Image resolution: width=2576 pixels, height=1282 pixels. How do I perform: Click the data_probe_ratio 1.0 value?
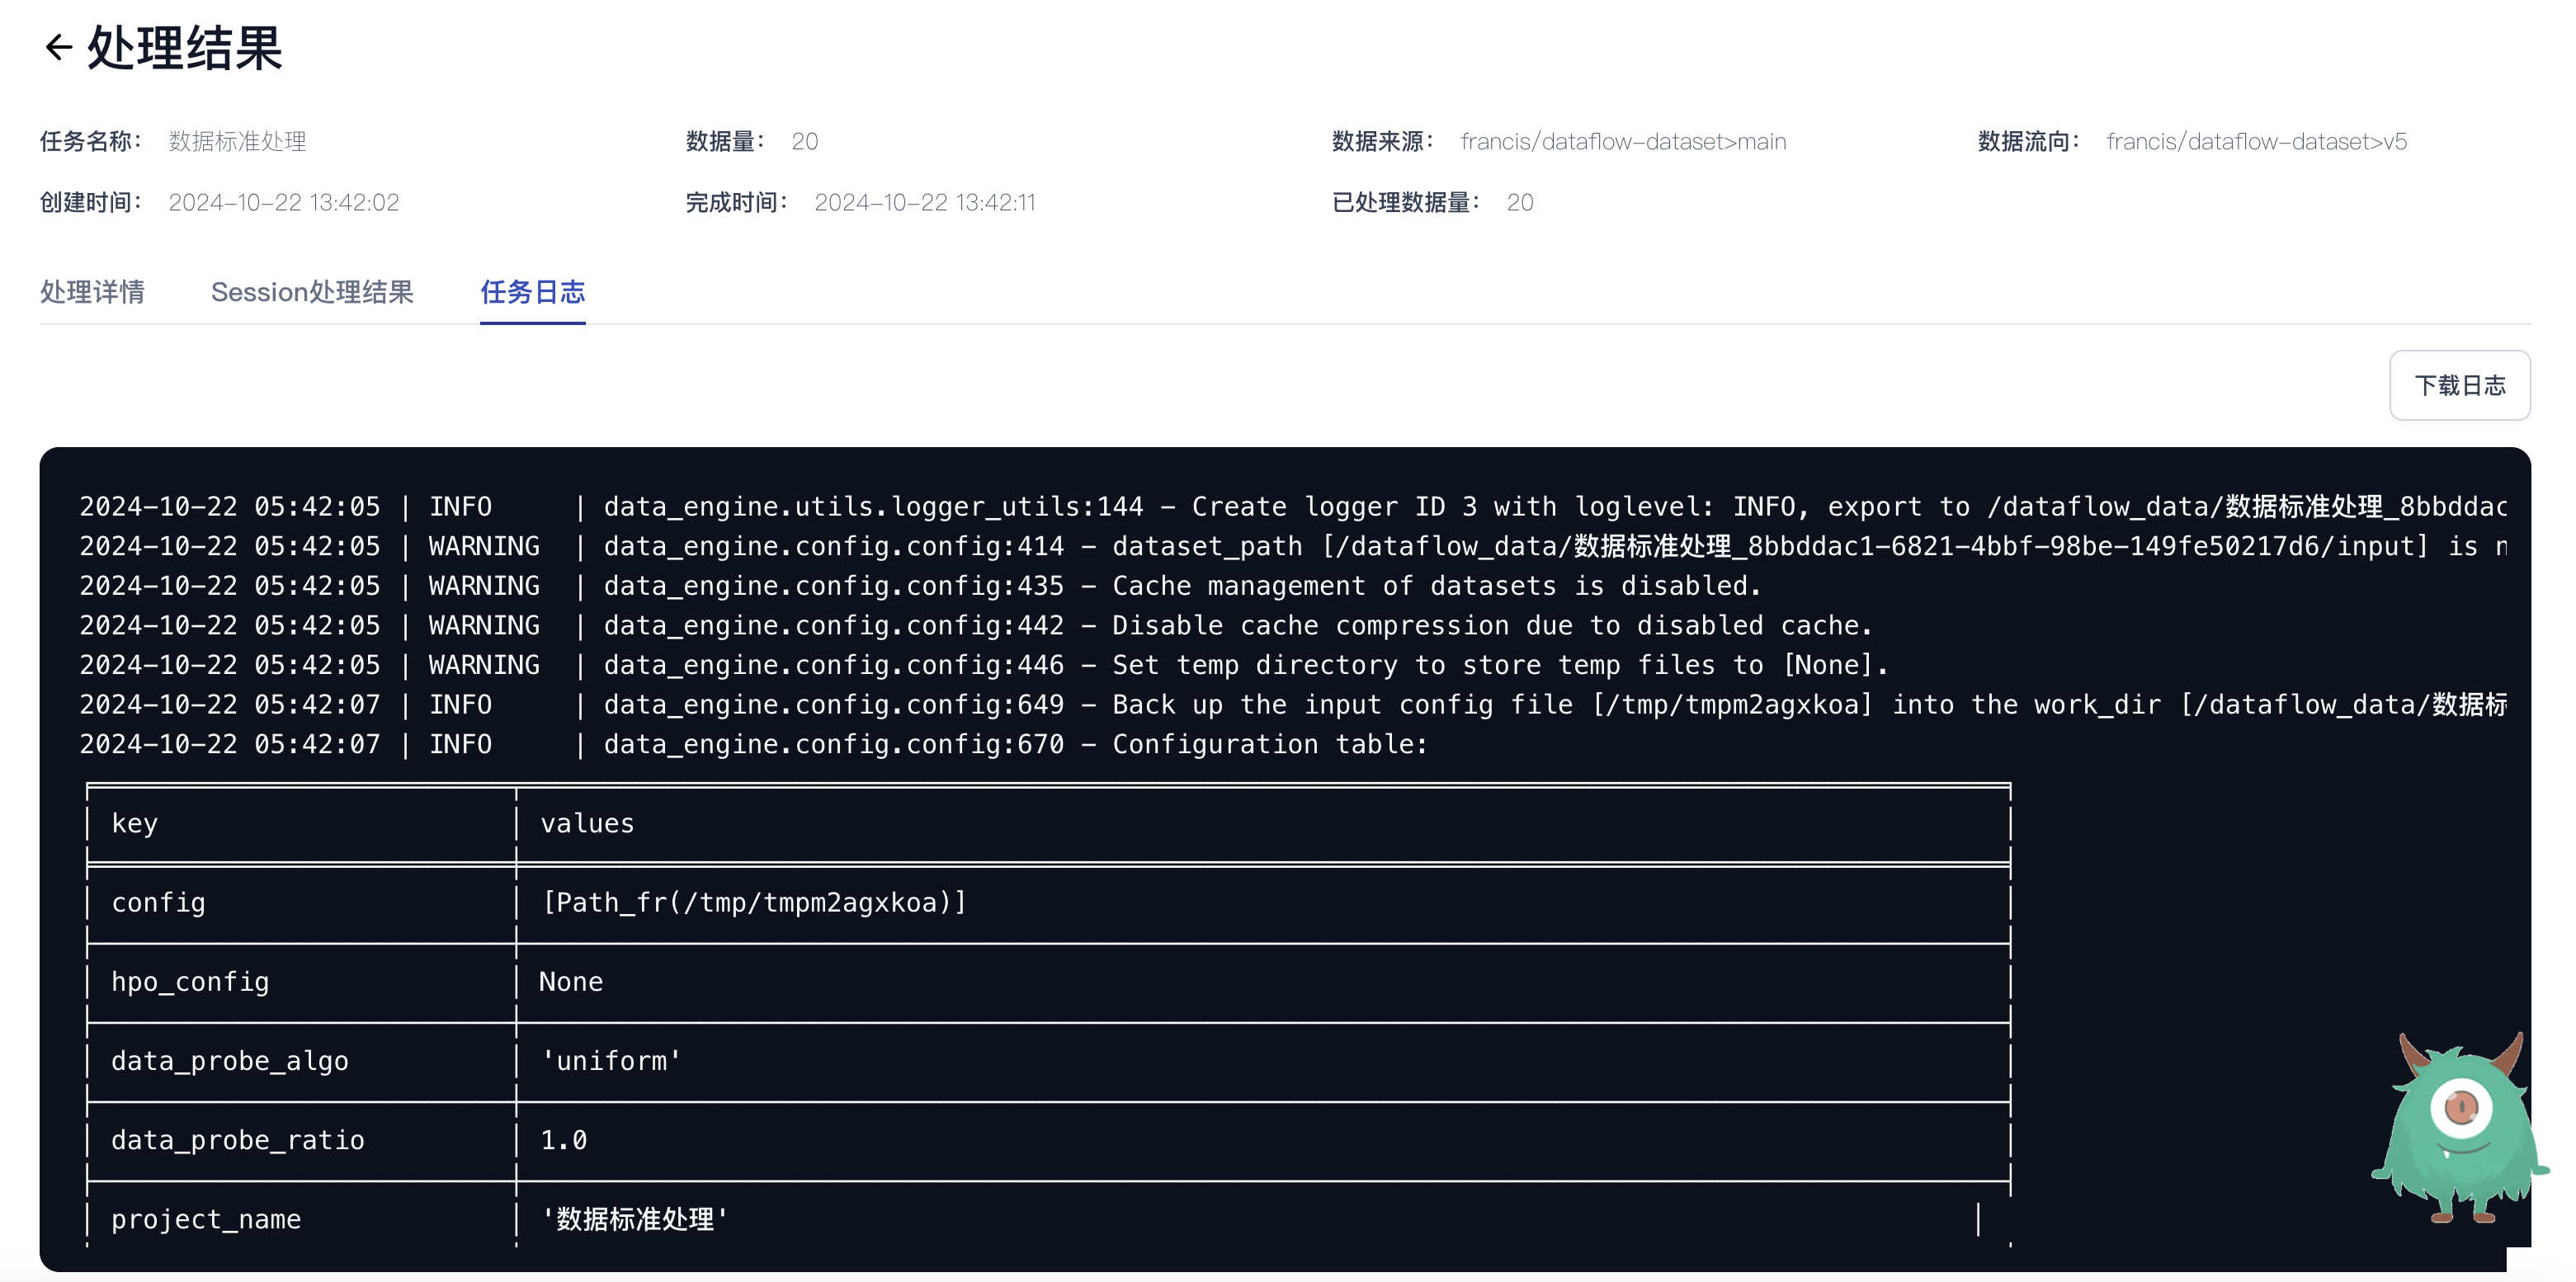(x=564, y=1140)
